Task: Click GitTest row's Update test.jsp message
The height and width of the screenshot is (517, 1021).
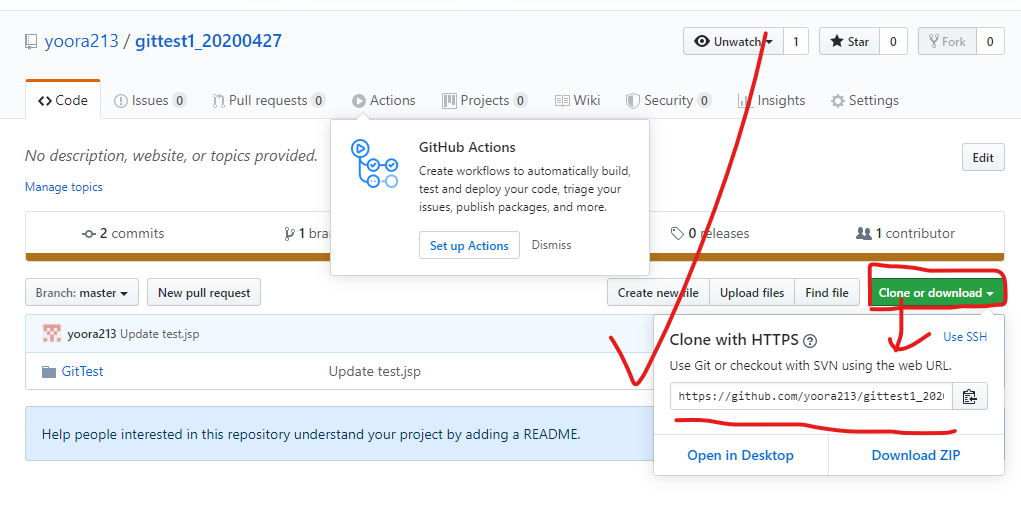Action: (374, 371)
